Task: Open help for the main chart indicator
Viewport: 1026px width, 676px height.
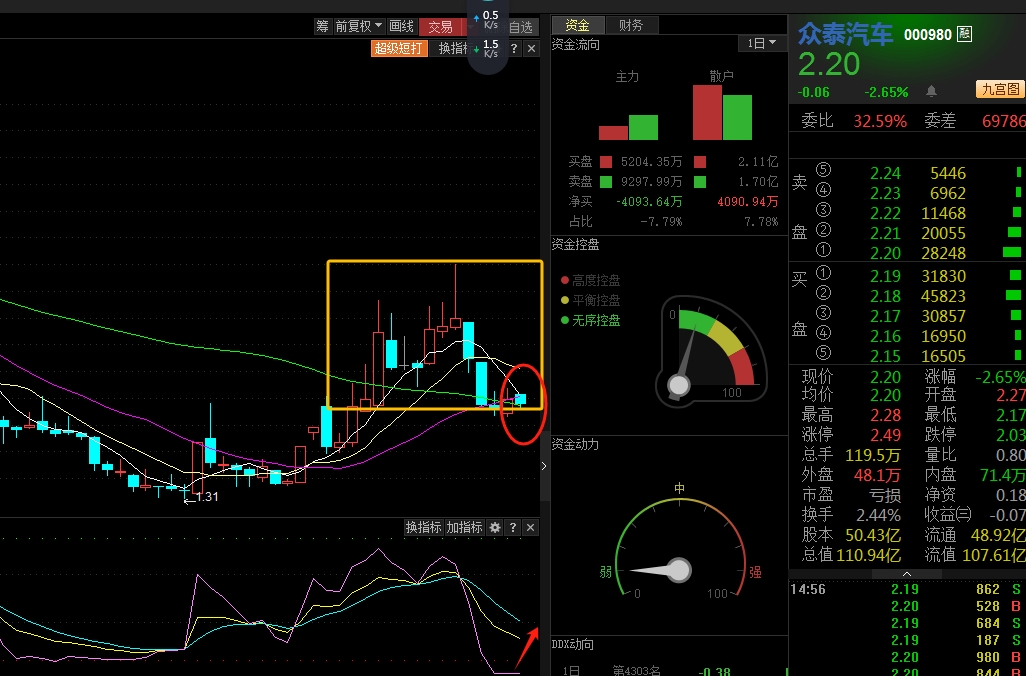Action: [x=514, y=48]
